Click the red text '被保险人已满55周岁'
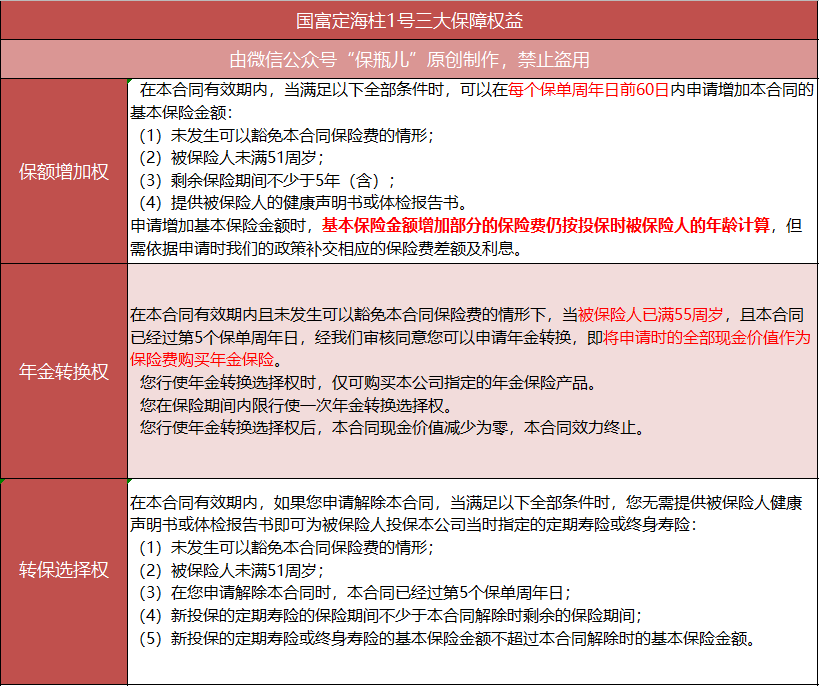The height and width of the screenshot is (686, 819). click(x=650, y=315)
